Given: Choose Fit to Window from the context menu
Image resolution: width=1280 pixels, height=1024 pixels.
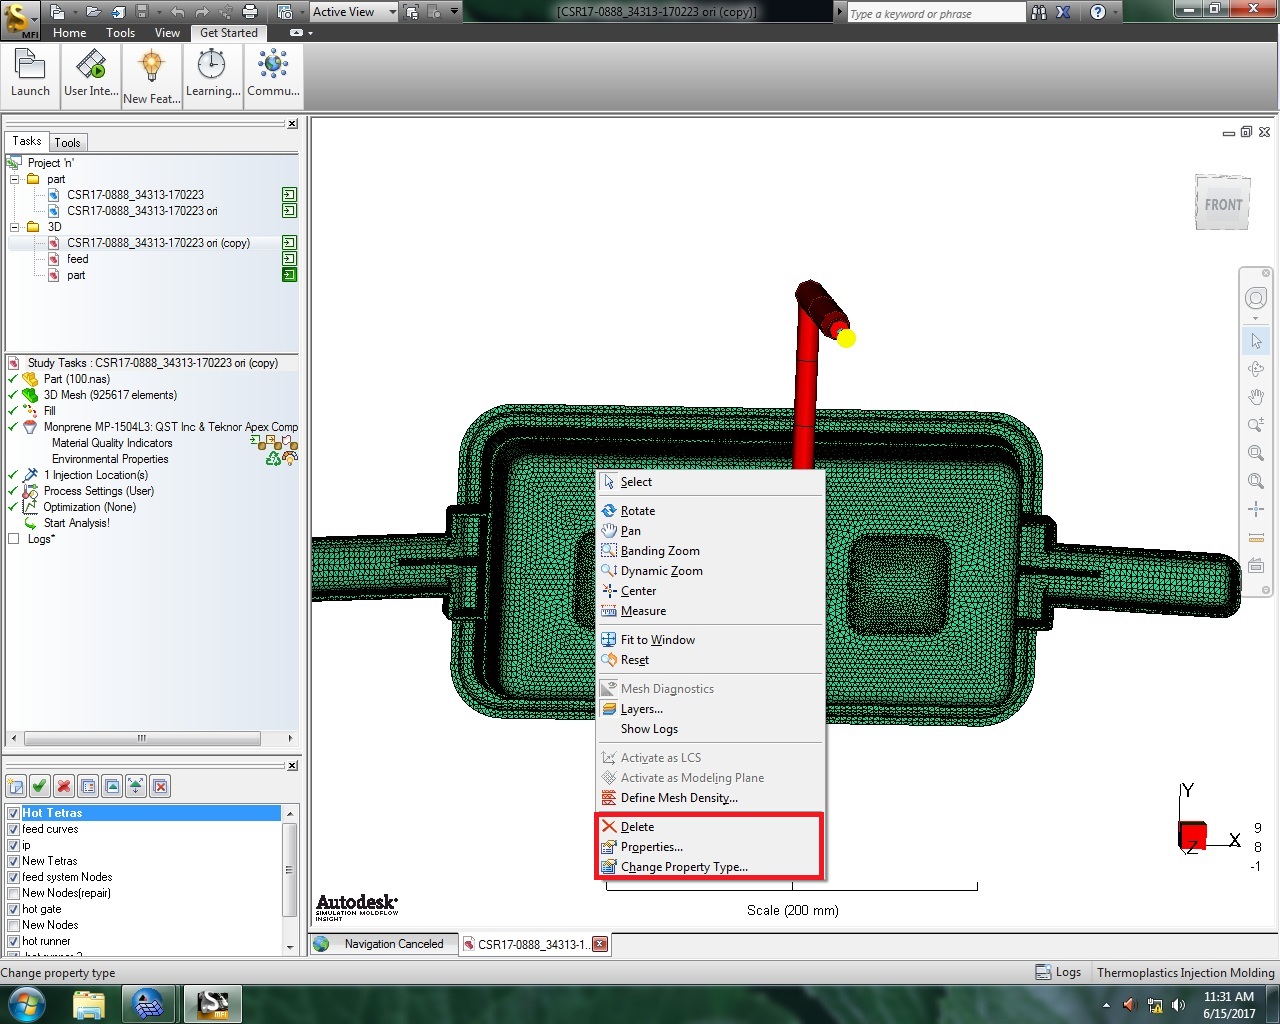Looking at the screenshot, I should [657, 639].
